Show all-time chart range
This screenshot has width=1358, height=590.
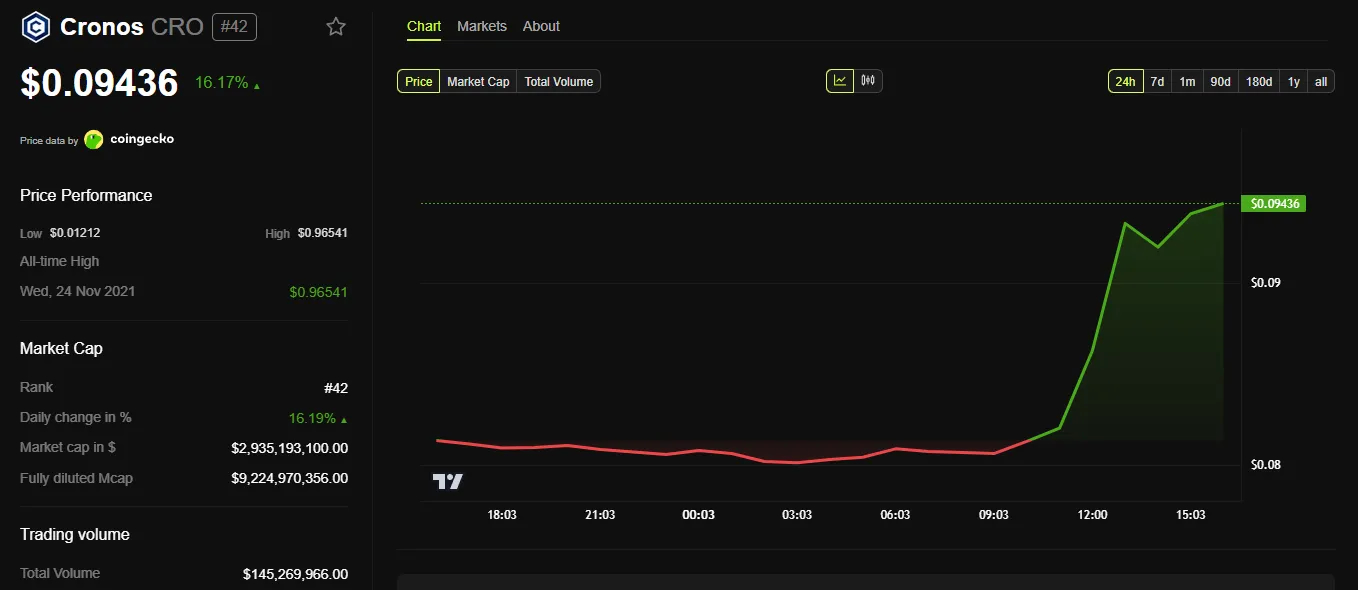1321,82
